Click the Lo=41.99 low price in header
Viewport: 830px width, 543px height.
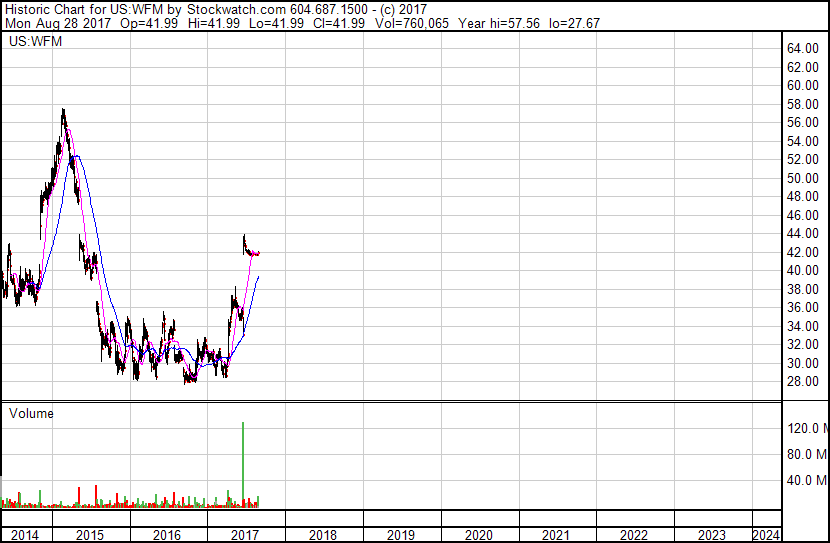(276, 23)
